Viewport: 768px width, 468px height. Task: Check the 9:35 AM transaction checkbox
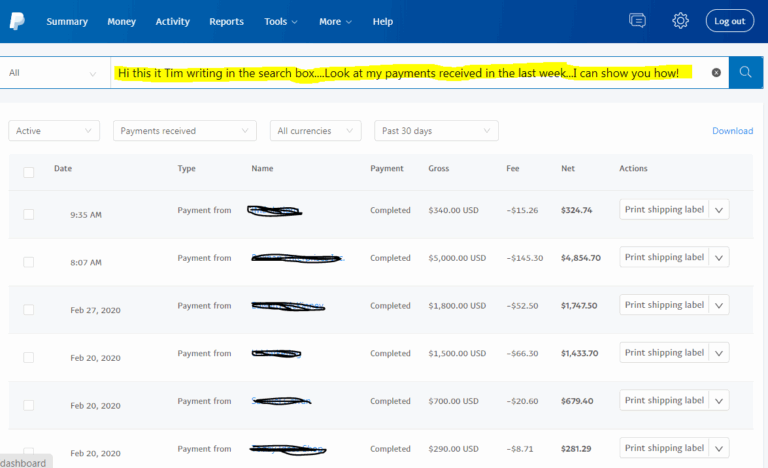pos(28,214)
